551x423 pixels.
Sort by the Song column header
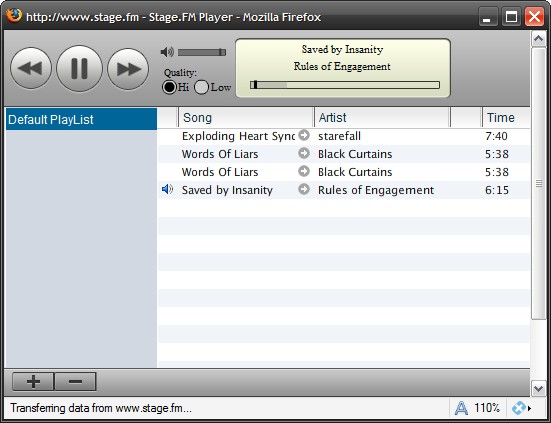[x=246, y=117]
